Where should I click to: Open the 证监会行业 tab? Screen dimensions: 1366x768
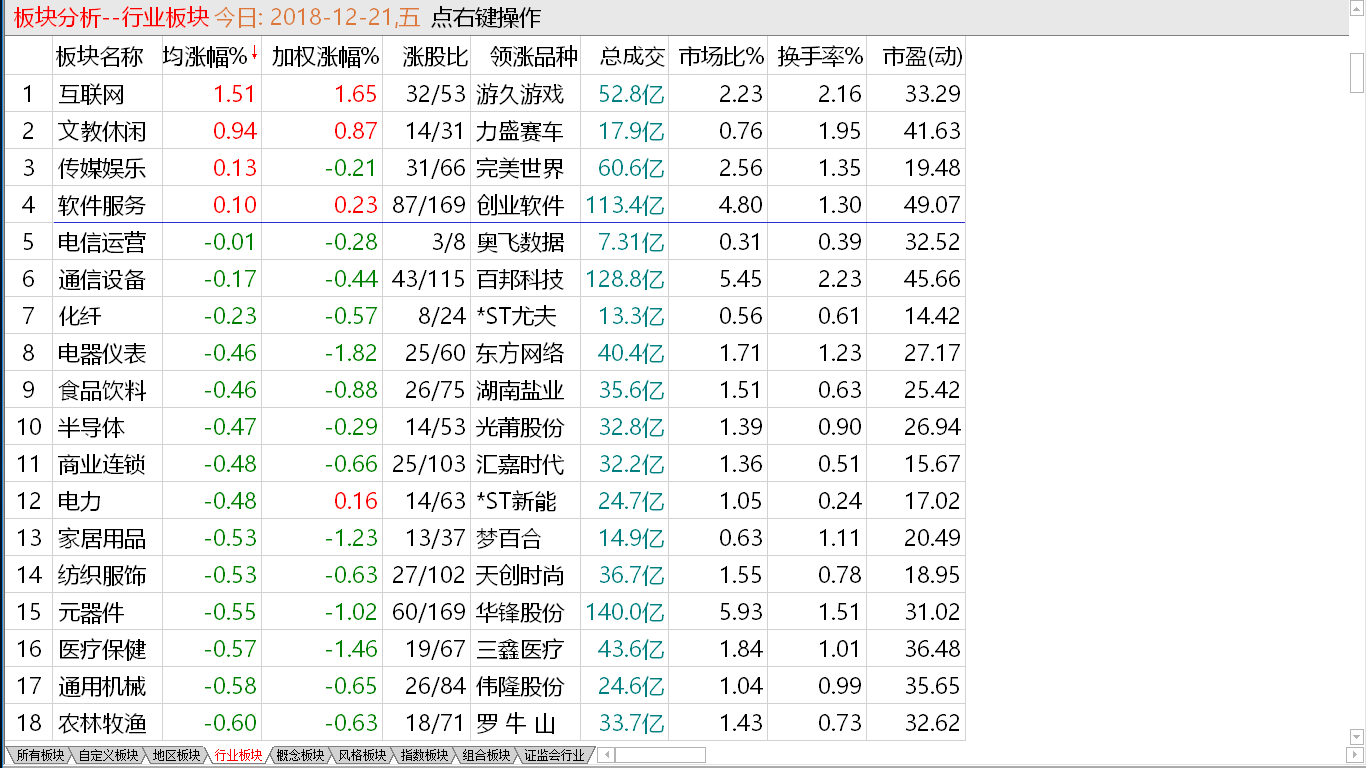[x=554, y=755]
